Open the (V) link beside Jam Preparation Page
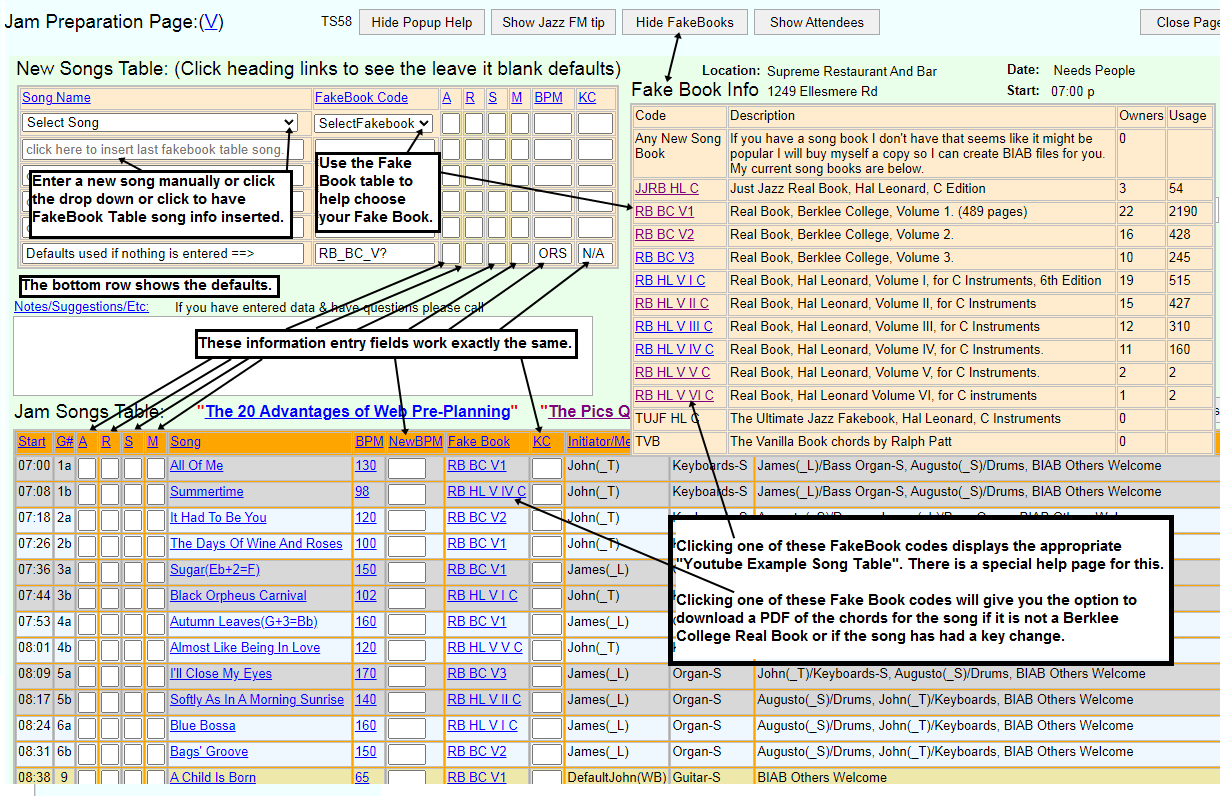1220x808 pixels. pyautogui.click(x=212, y=22)
